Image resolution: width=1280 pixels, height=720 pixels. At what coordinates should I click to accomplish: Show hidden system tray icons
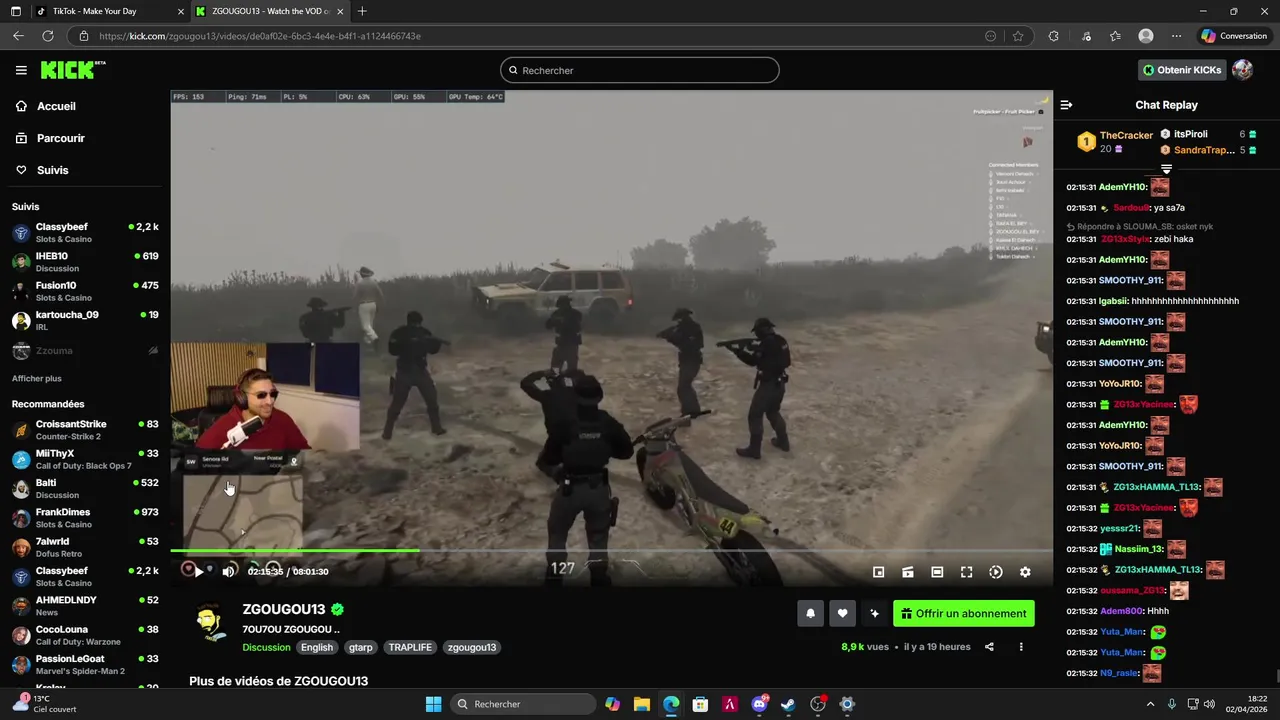1150,704
